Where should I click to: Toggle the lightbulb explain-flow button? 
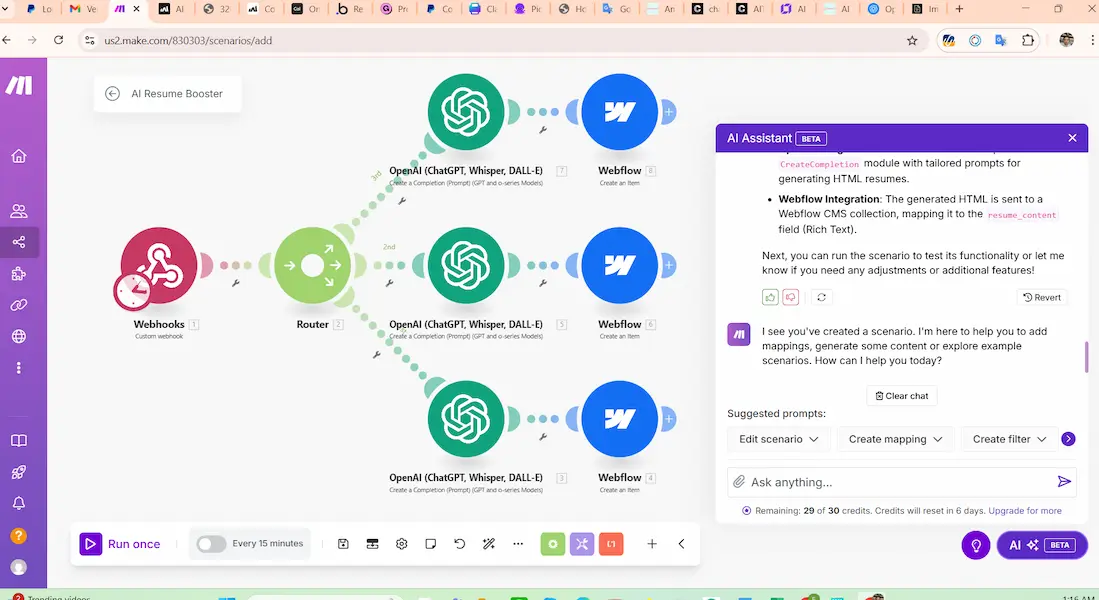(974, 545)
